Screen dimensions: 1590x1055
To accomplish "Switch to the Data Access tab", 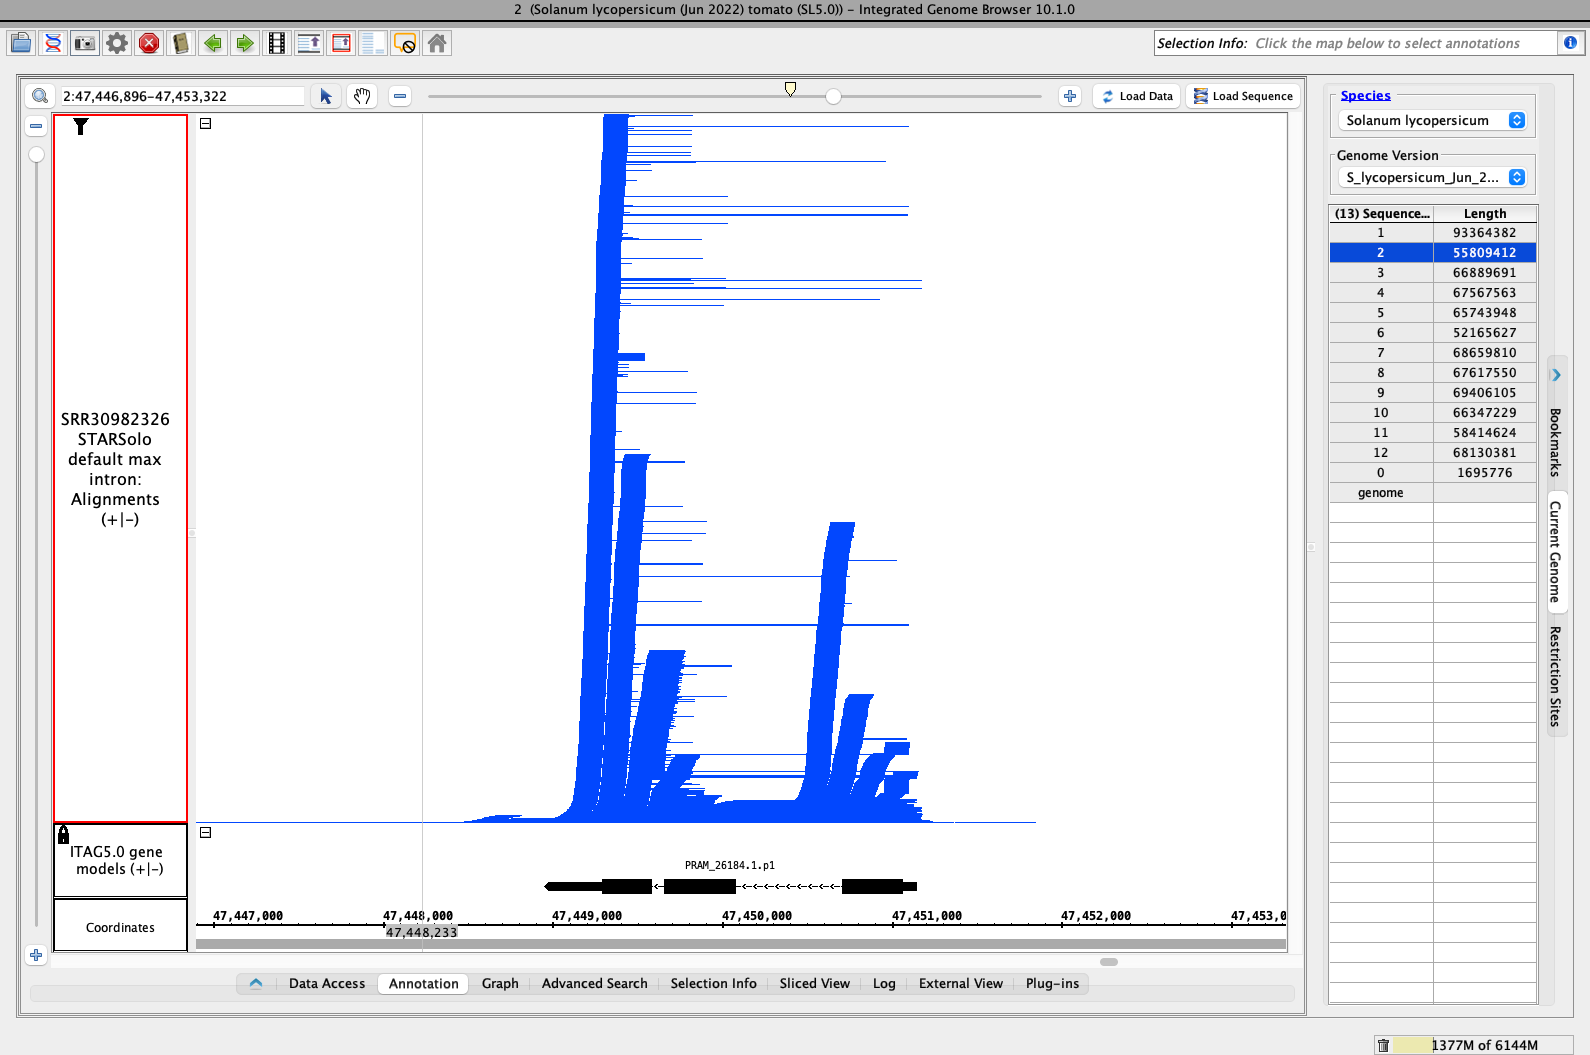I will pyautogui.click(x=327, y=983).
